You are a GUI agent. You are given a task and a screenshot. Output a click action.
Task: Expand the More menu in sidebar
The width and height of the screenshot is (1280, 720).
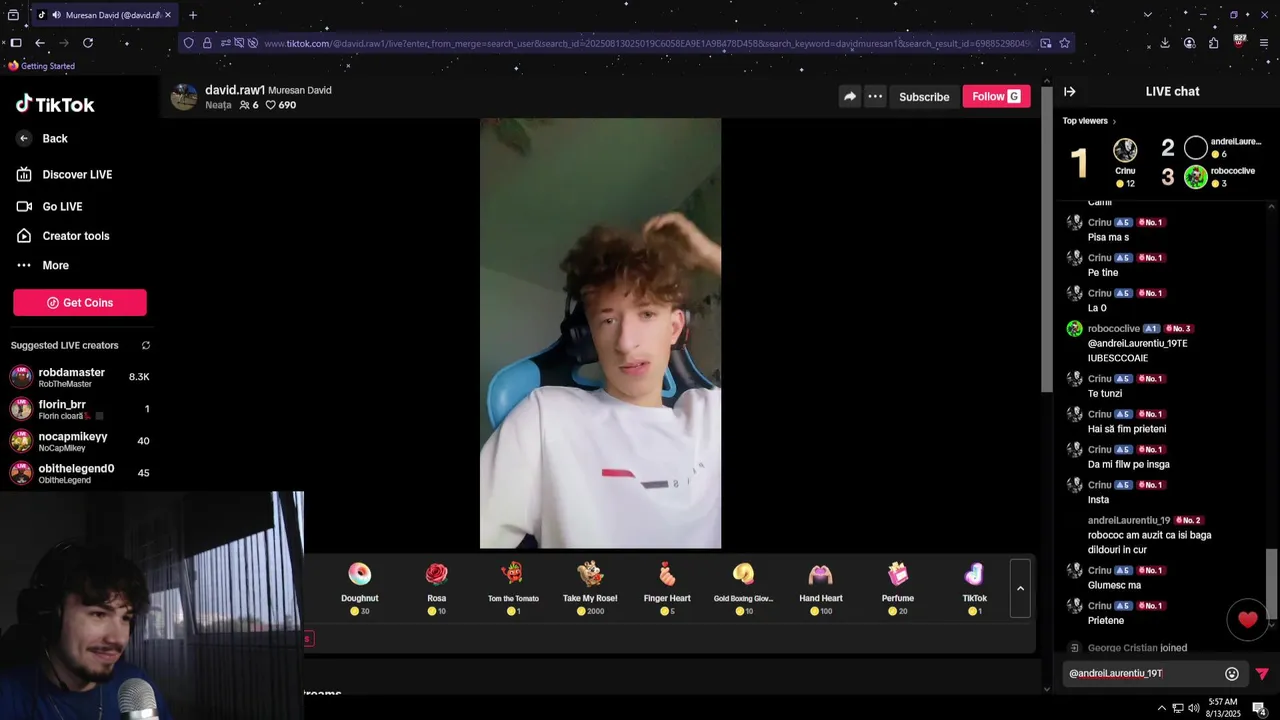(x=42, y=265)
